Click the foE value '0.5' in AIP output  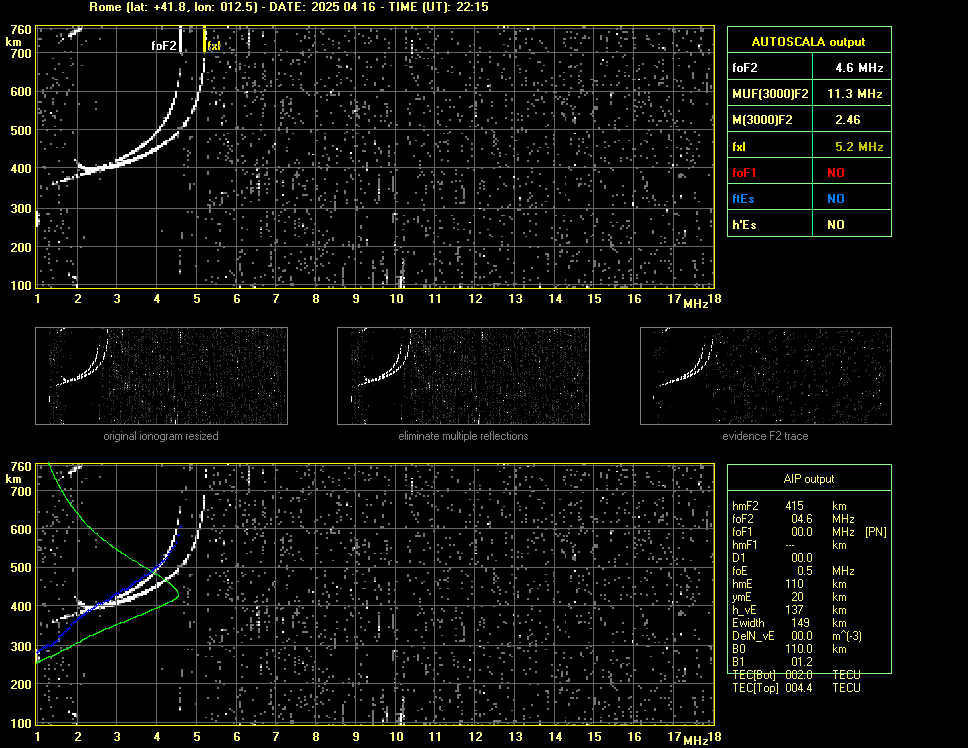coord(805,571)
